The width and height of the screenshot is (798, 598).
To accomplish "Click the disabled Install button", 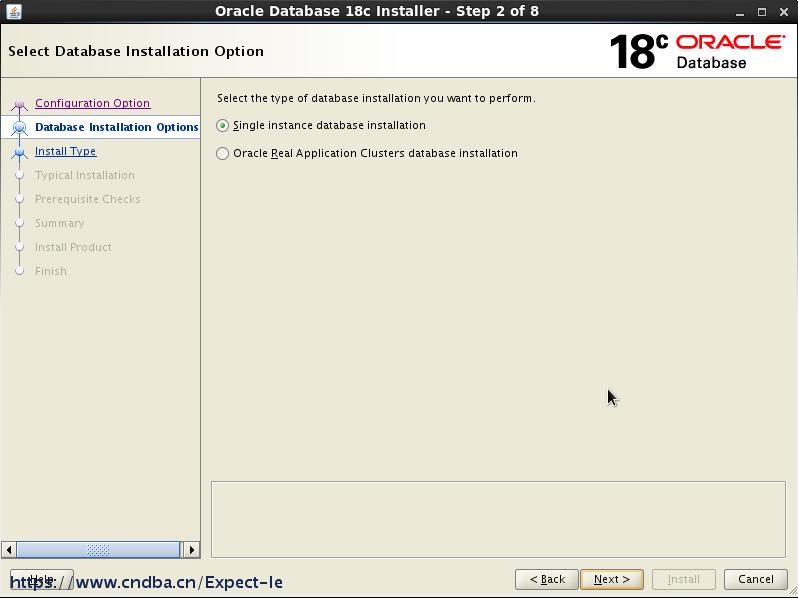I will (x=683, y=579).
